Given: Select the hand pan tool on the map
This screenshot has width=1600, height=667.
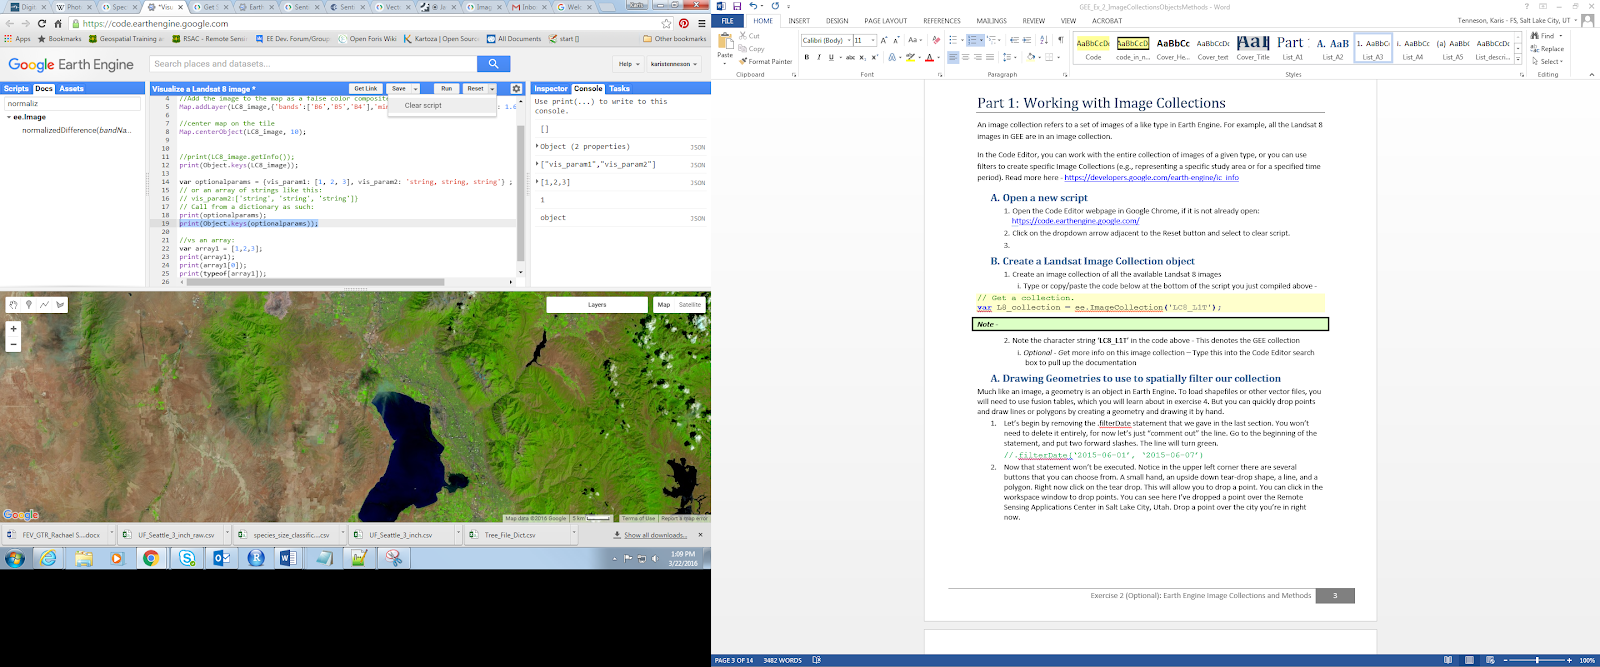Looking at the screenshot, I should tap(13, 304).
